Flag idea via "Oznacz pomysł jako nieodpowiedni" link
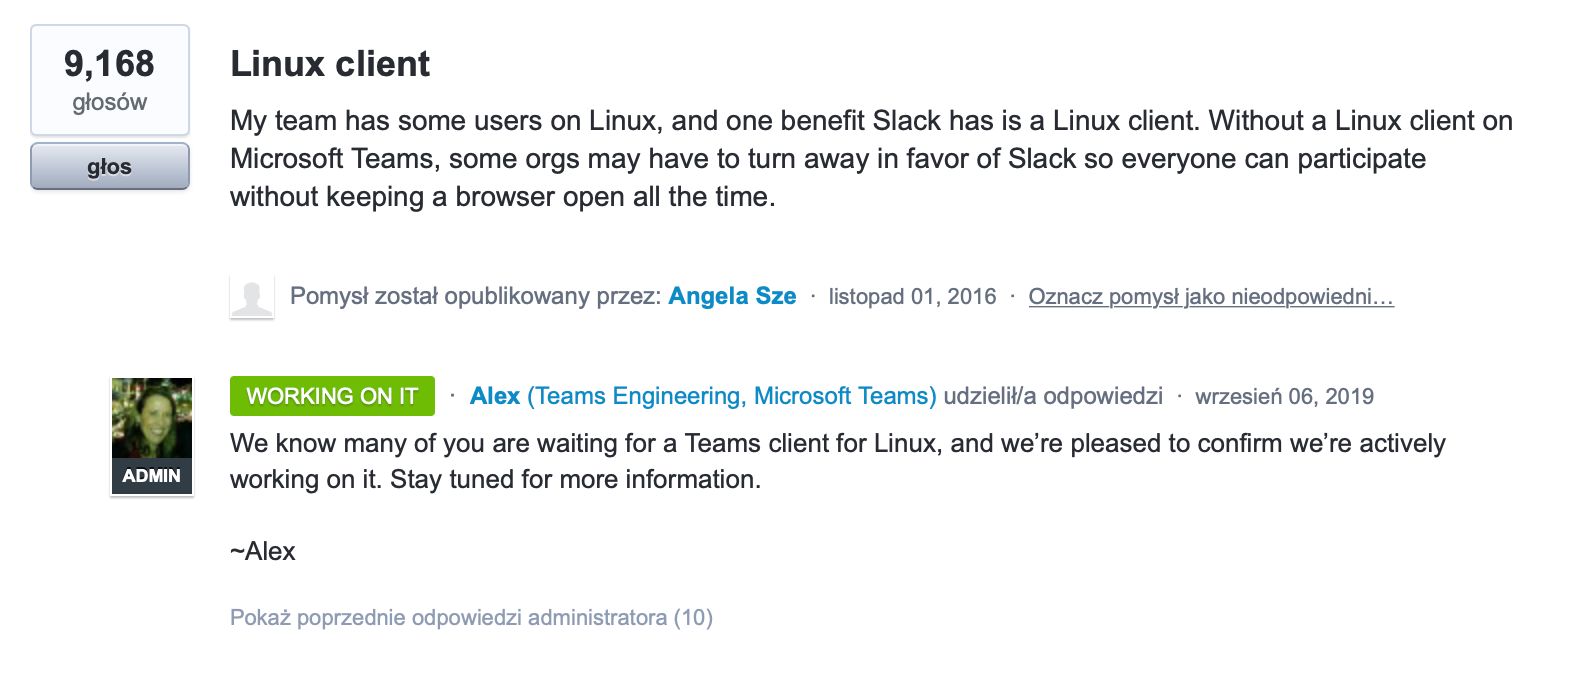Screen dimensions: 1576x676 (x=1210, y=297)
